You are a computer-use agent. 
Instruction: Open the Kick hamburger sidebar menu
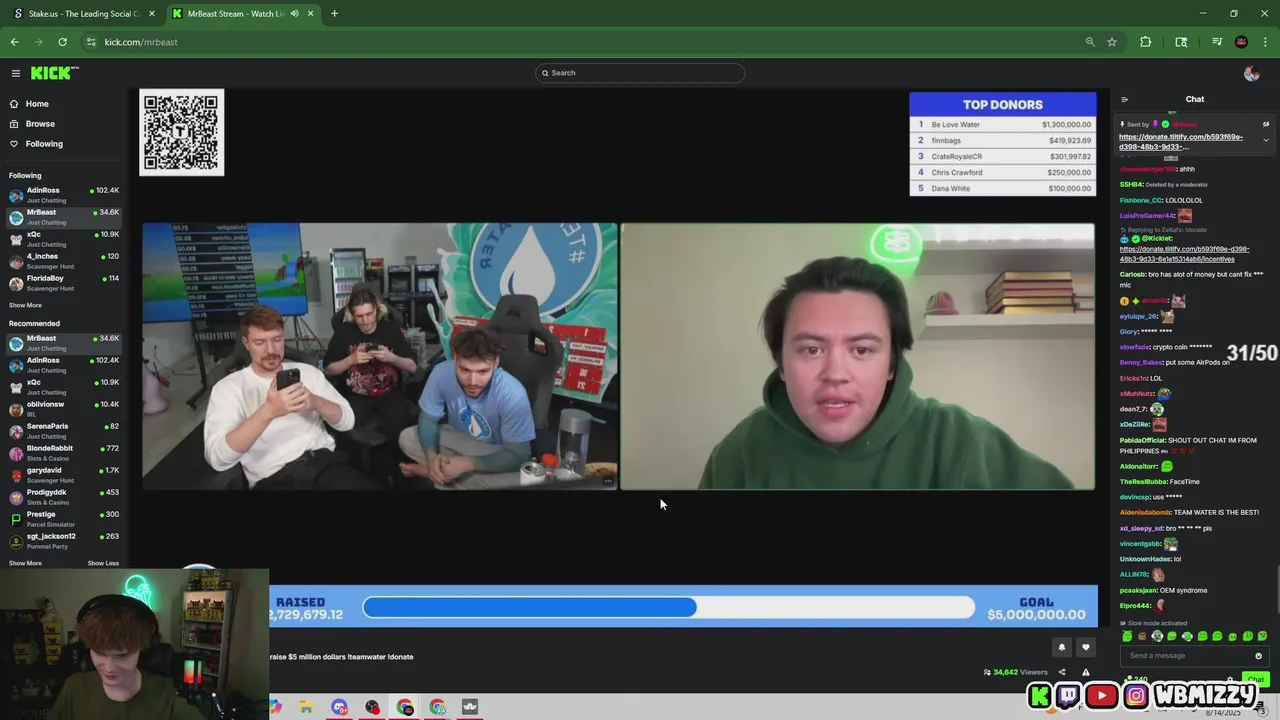(x=16, y=73)
